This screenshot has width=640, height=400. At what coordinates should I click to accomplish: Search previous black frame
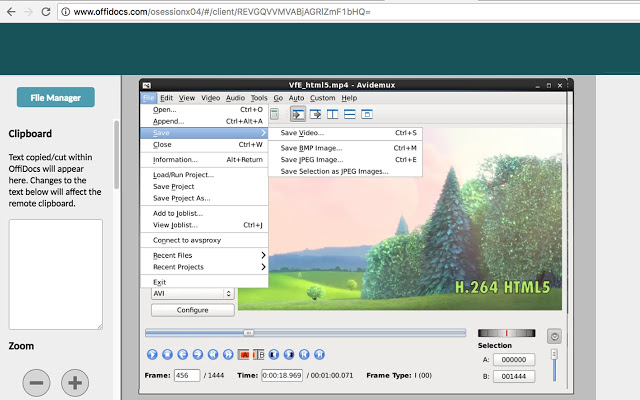pos(274,354)
